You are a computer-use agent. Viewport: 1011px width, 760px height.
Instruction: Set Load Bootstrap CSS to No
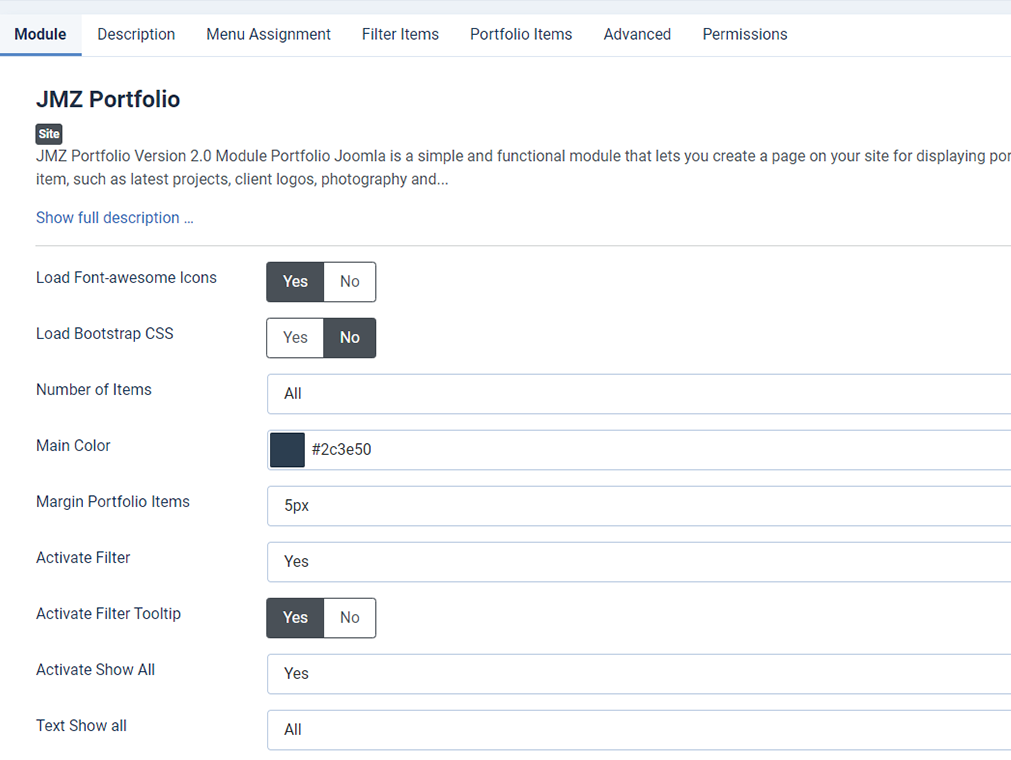tap(349, 338)
